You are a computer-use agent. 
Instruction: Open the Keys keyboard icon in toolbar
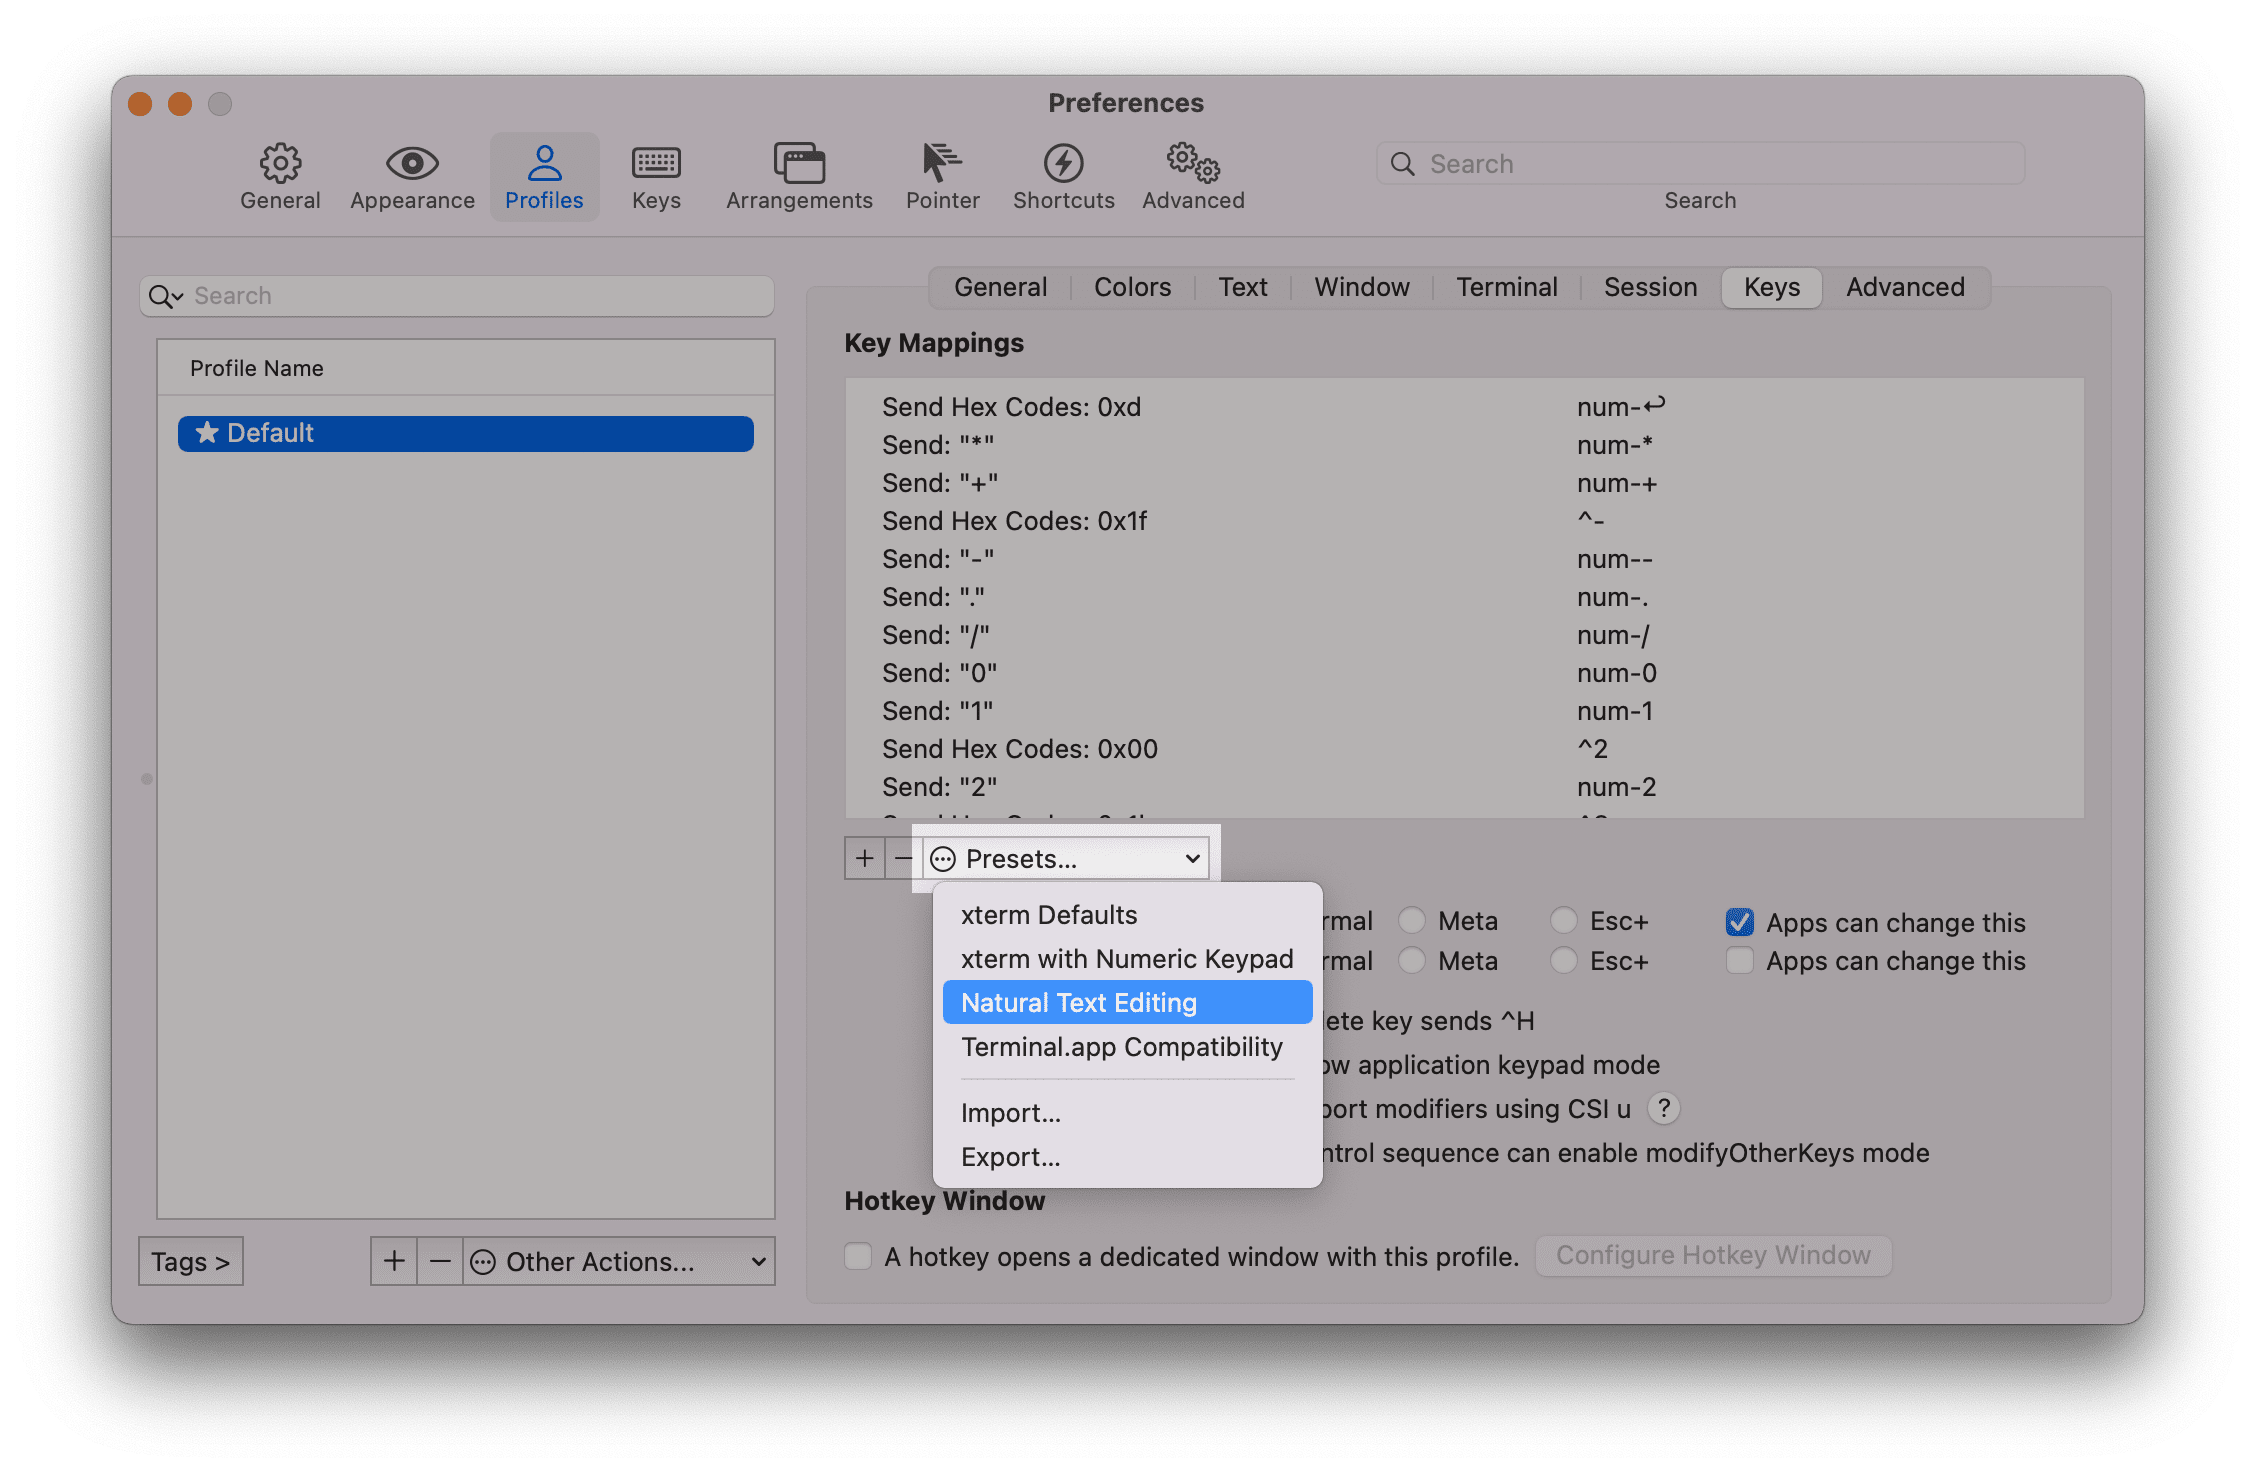(x=656, y=163)
